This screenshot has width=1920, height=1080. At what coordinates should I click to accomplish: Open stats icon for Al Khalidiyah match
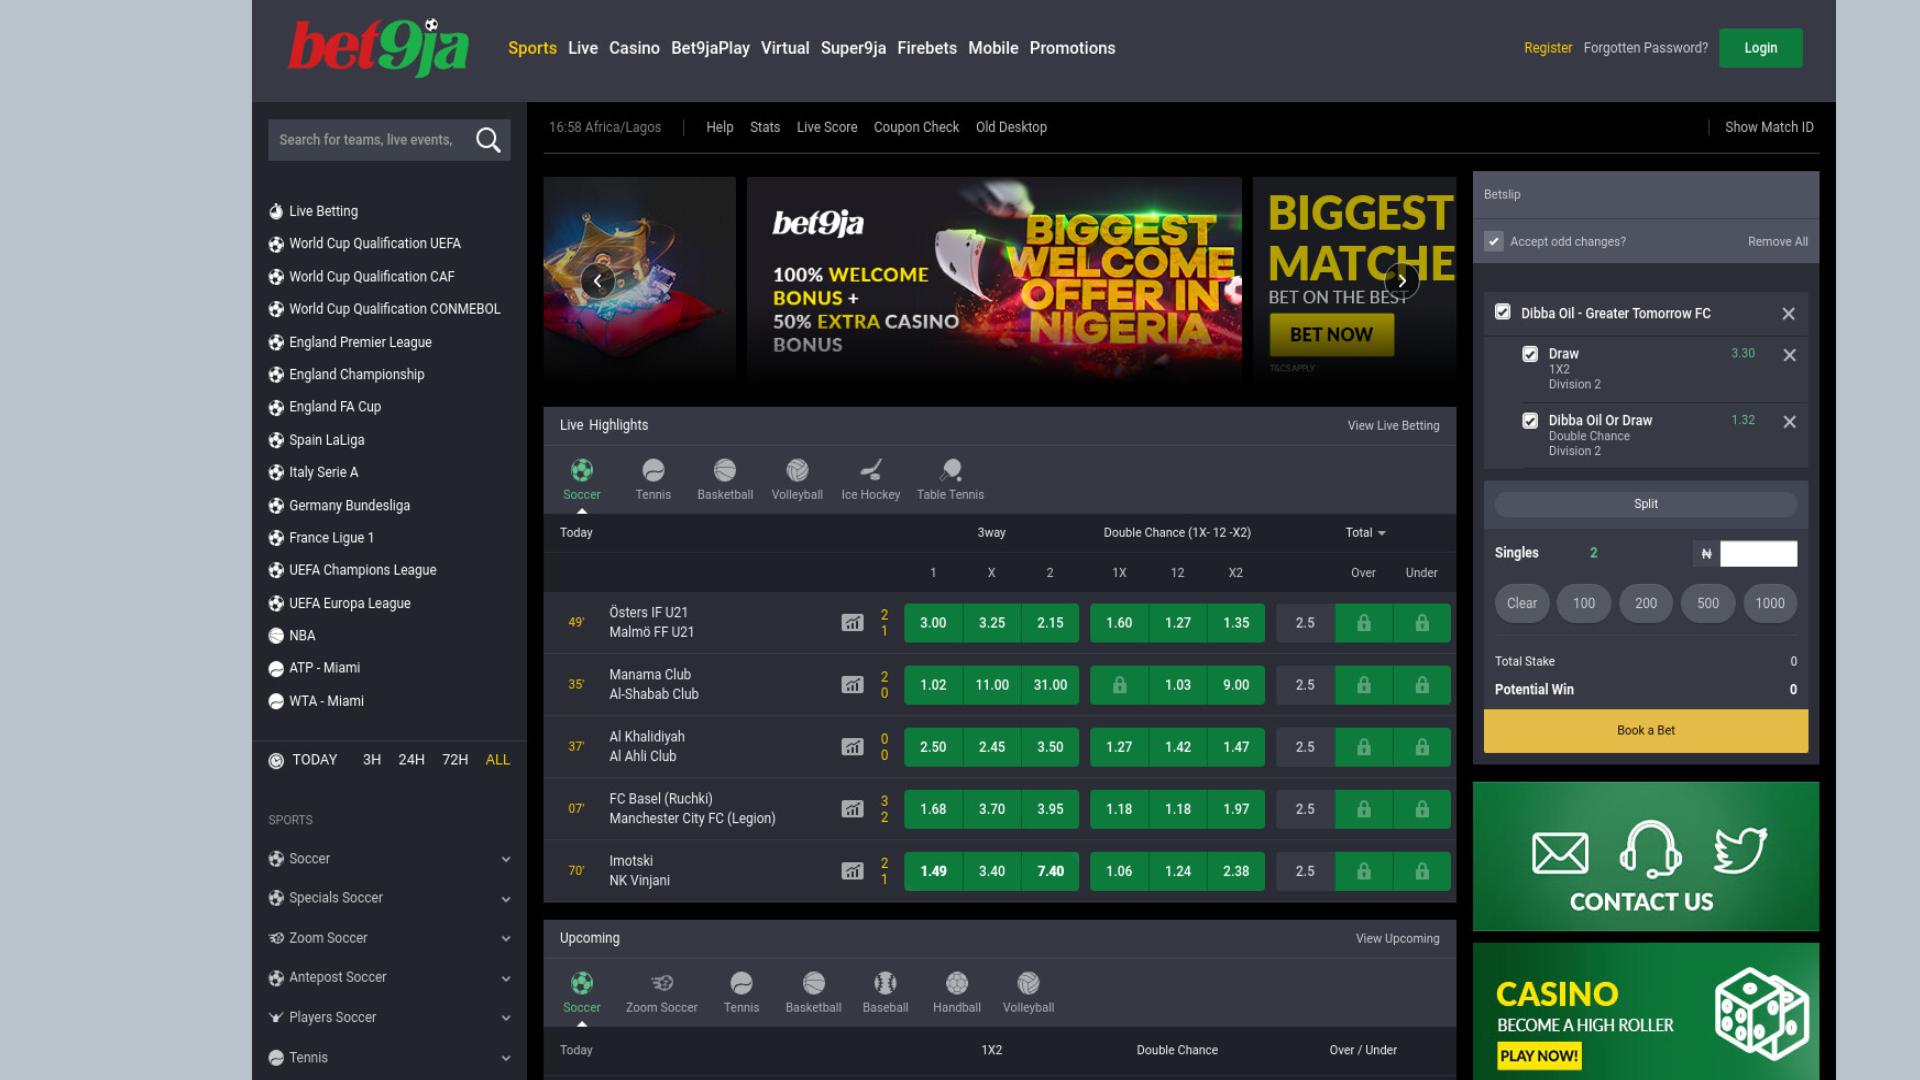(852, 747)
